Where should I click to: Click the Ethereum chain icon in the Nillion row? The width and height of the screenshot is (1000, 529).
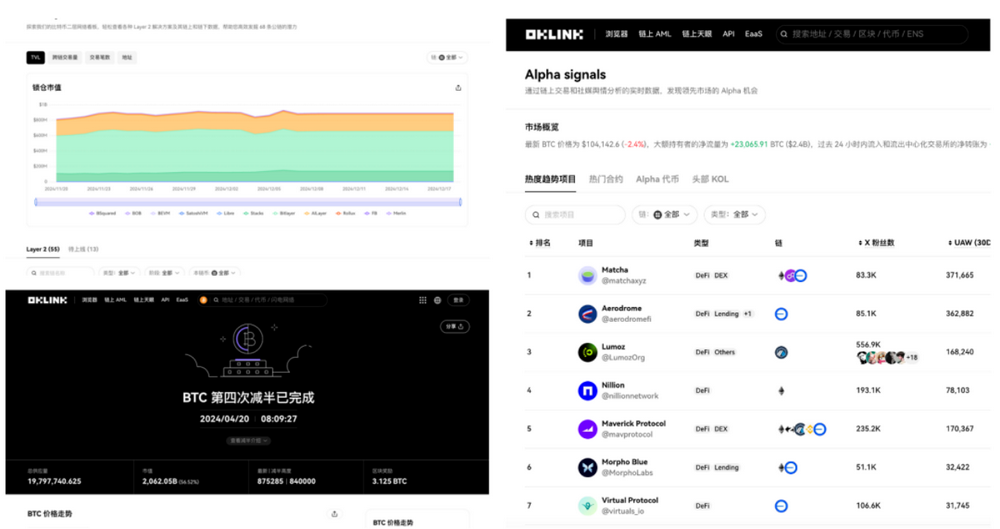click(x=781, y=391)
